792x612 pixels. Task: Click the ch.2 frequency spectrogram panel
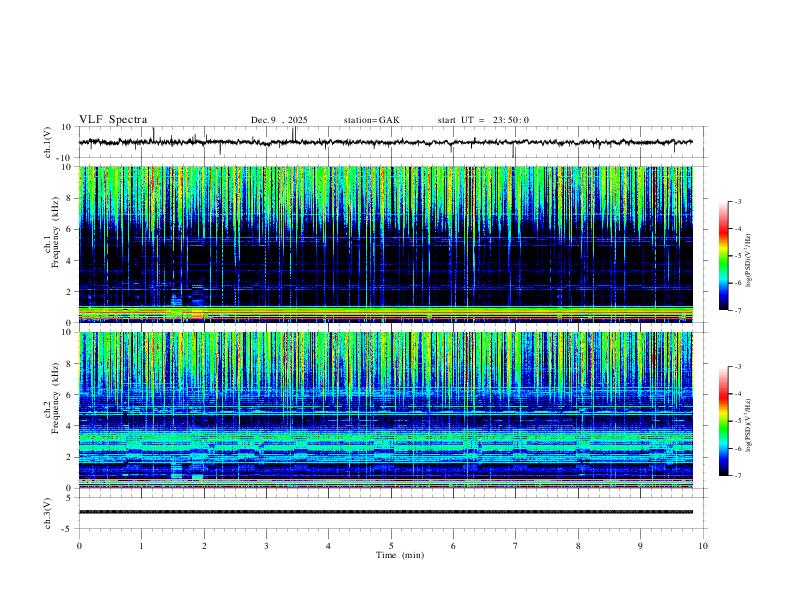tap(385, 410)
